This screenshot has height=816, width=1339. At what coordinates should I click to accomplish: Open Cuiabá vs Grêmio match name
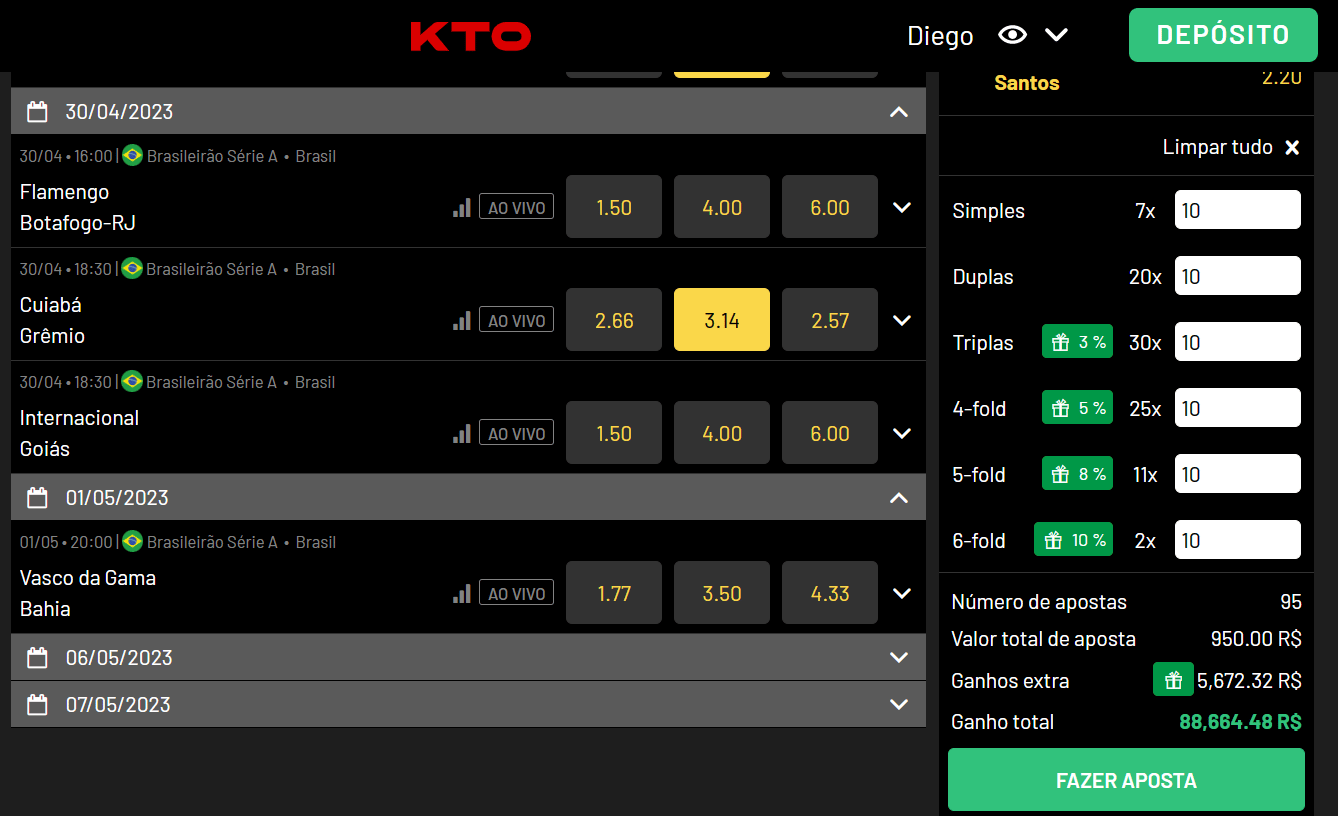(x=52, y=320)
